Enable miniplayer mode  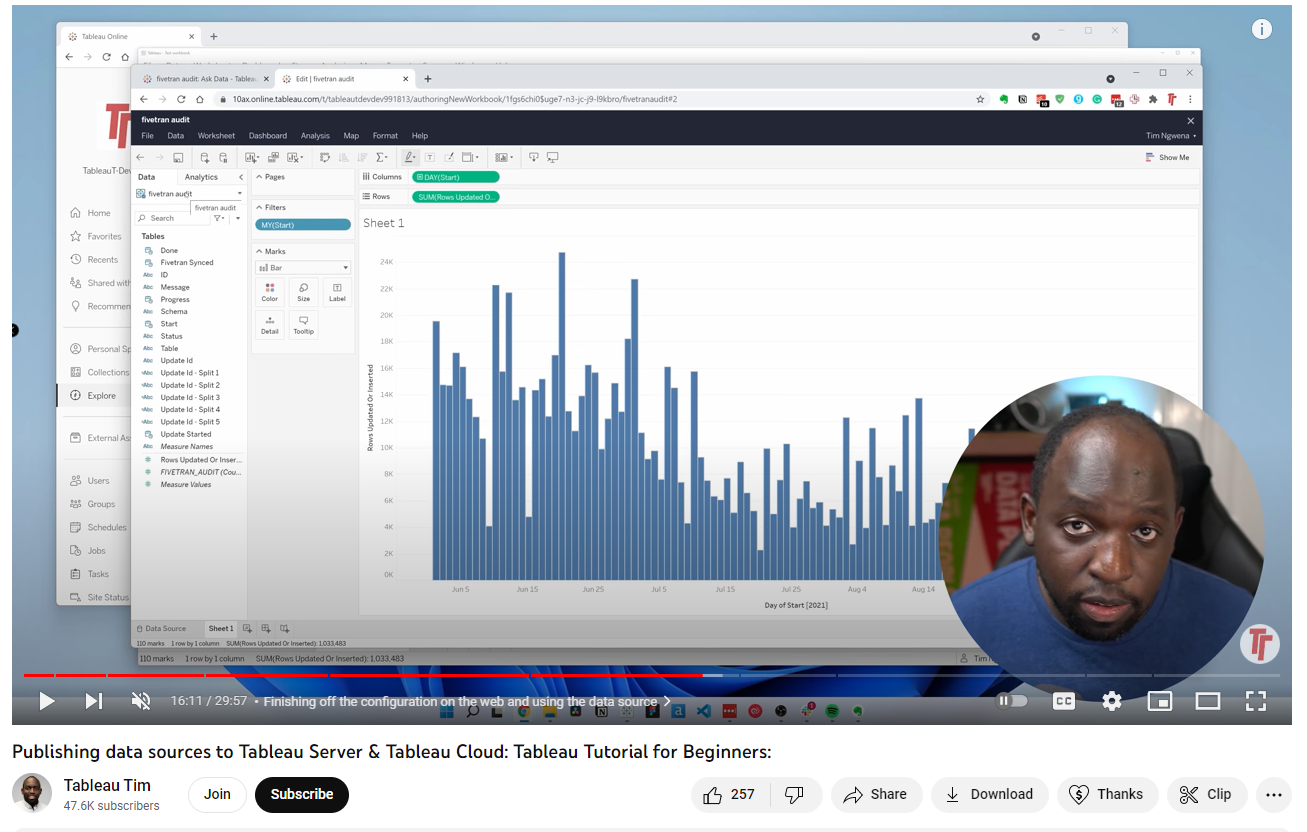click(x=1159, y=701)
